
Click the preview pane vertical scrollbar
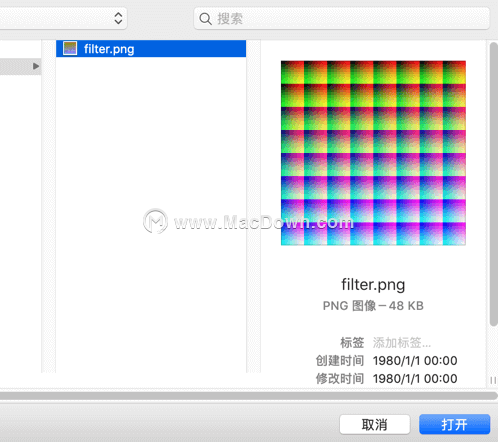pyautogui.click(x=493, y=184)
